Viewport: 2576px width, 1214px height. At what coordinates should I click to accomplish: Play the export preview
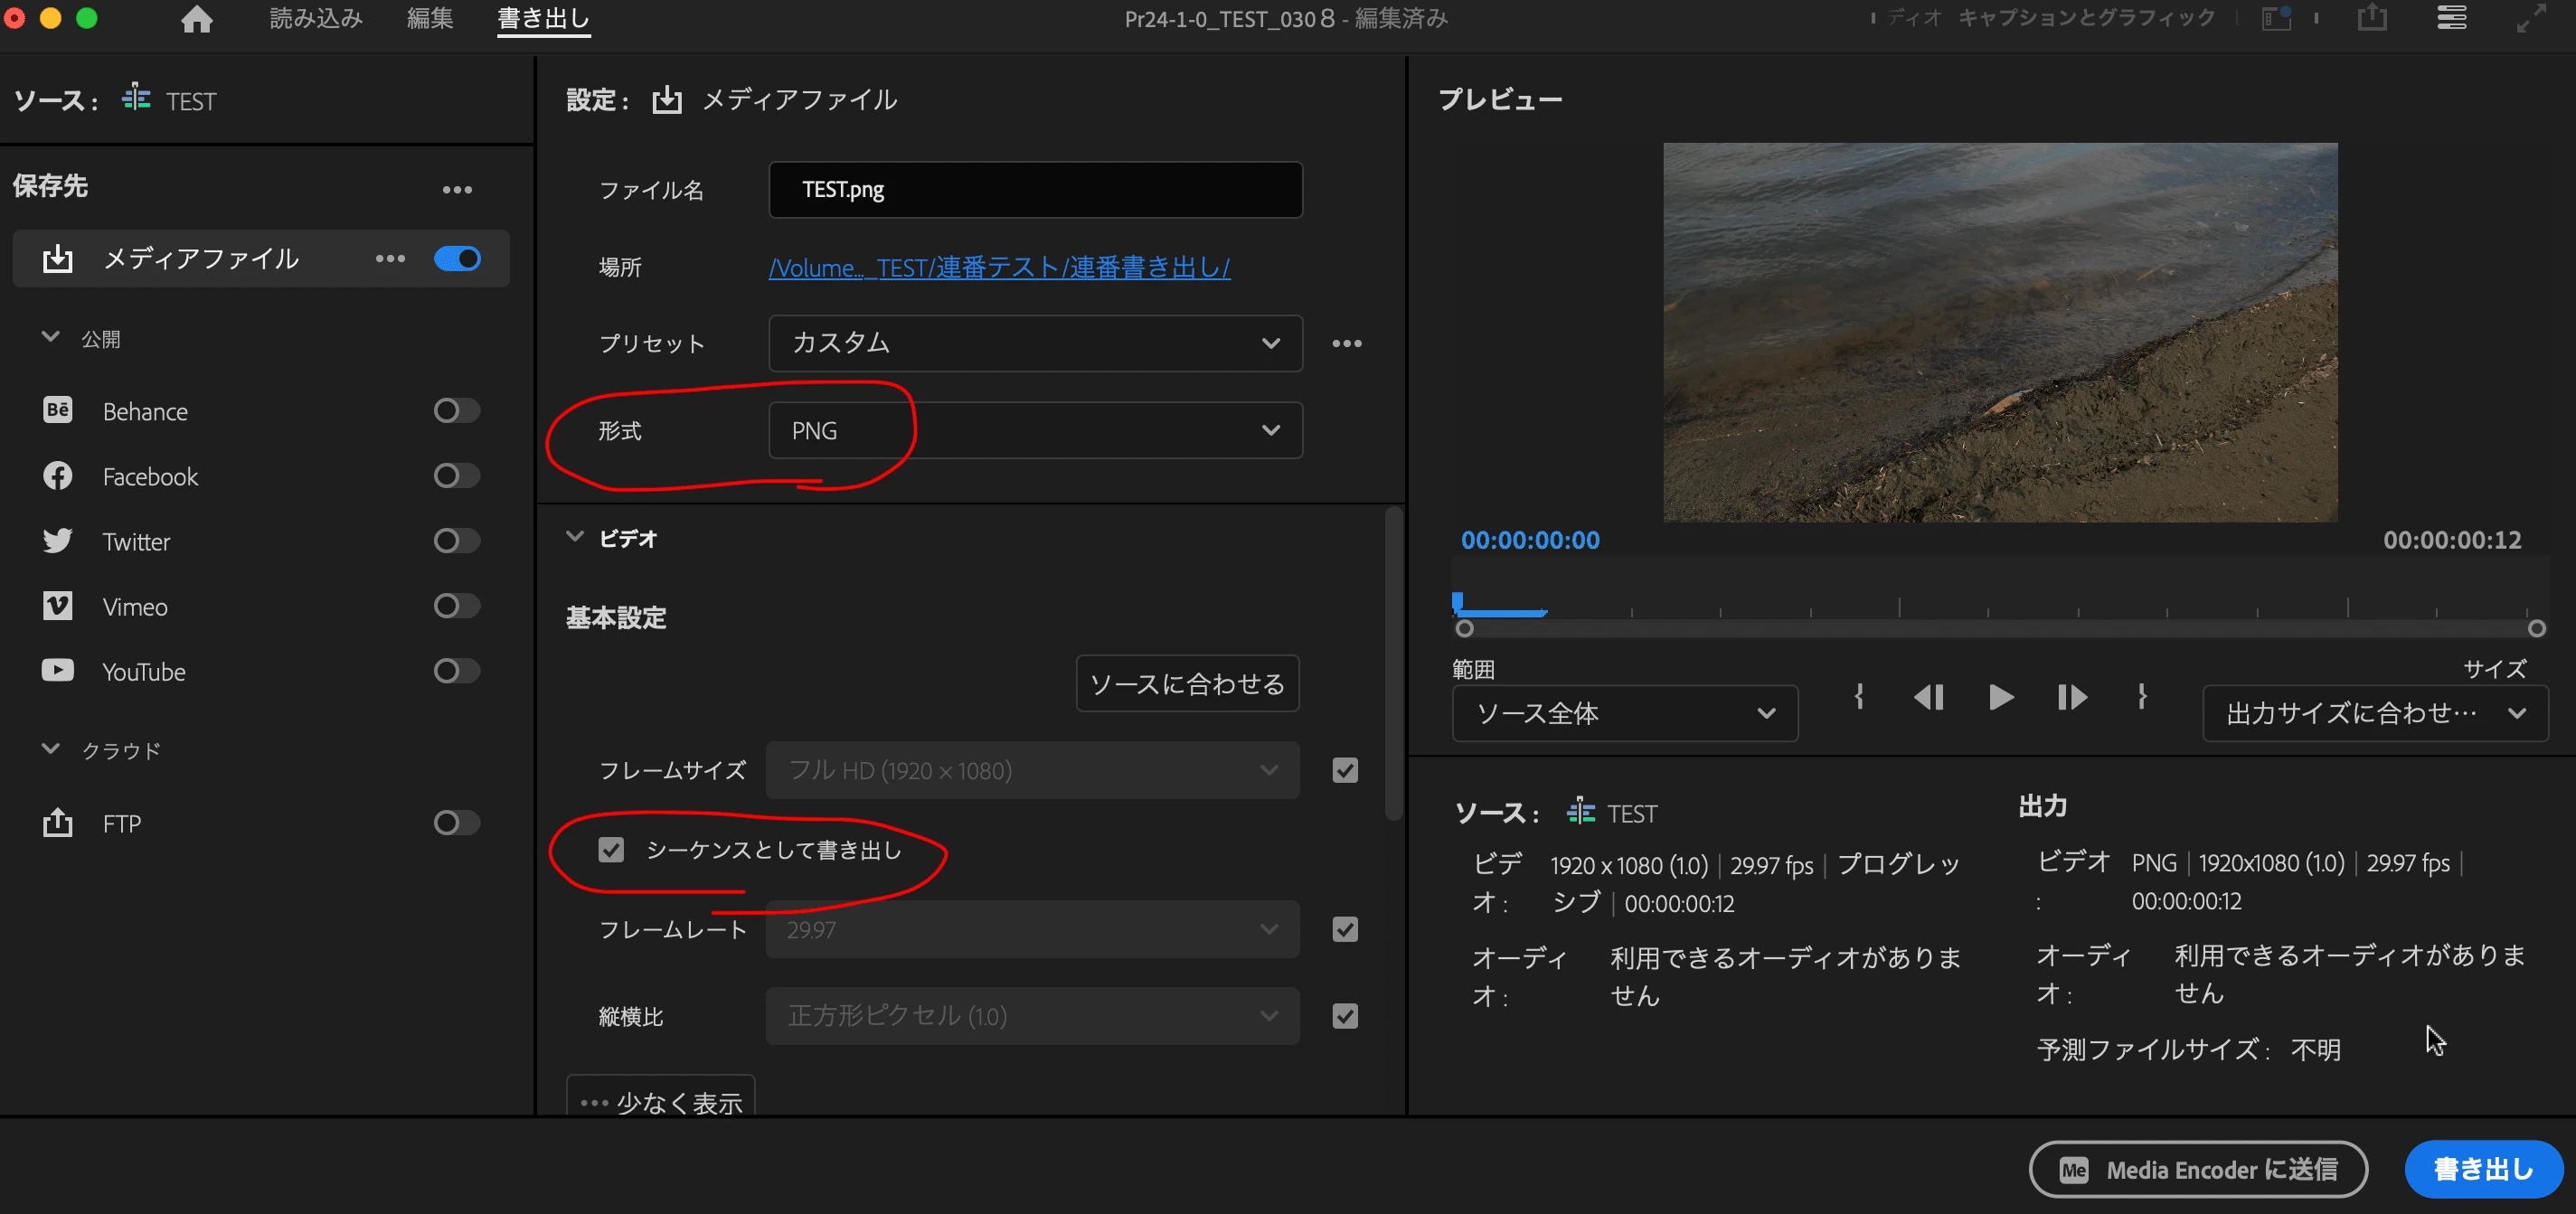coord(2000,697)
